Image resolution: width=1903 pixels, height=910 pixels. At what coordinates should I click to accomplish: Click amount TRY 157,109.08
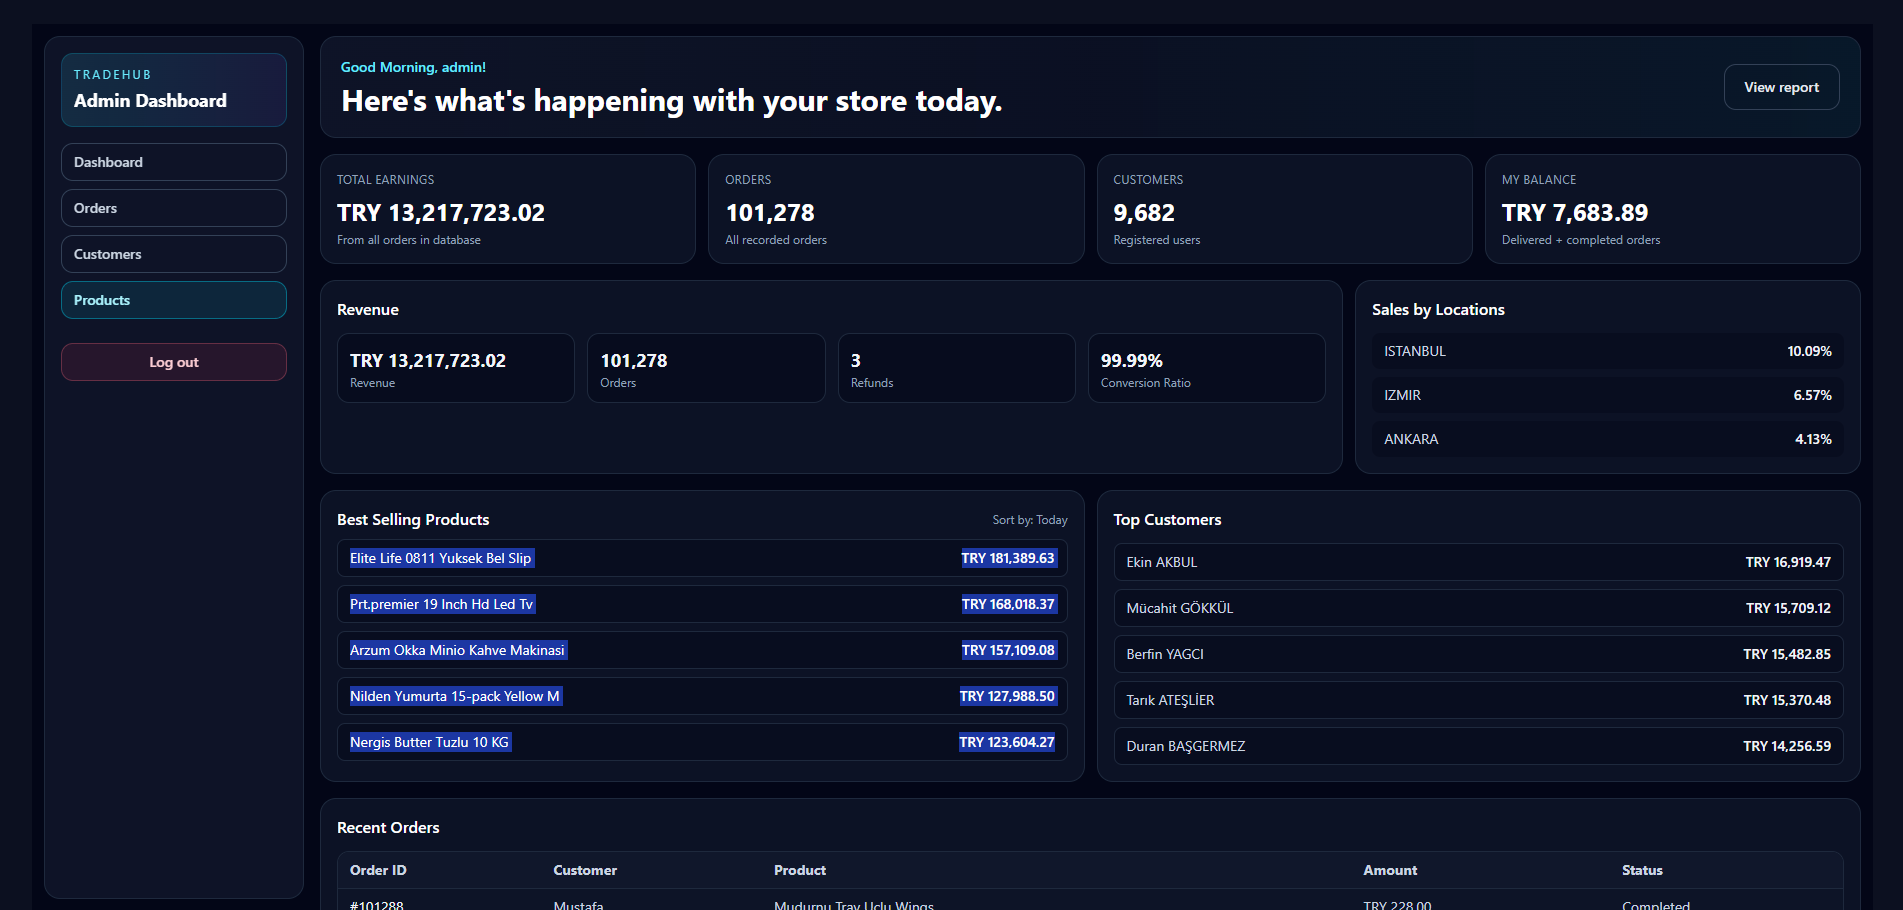click(1008, 650)
